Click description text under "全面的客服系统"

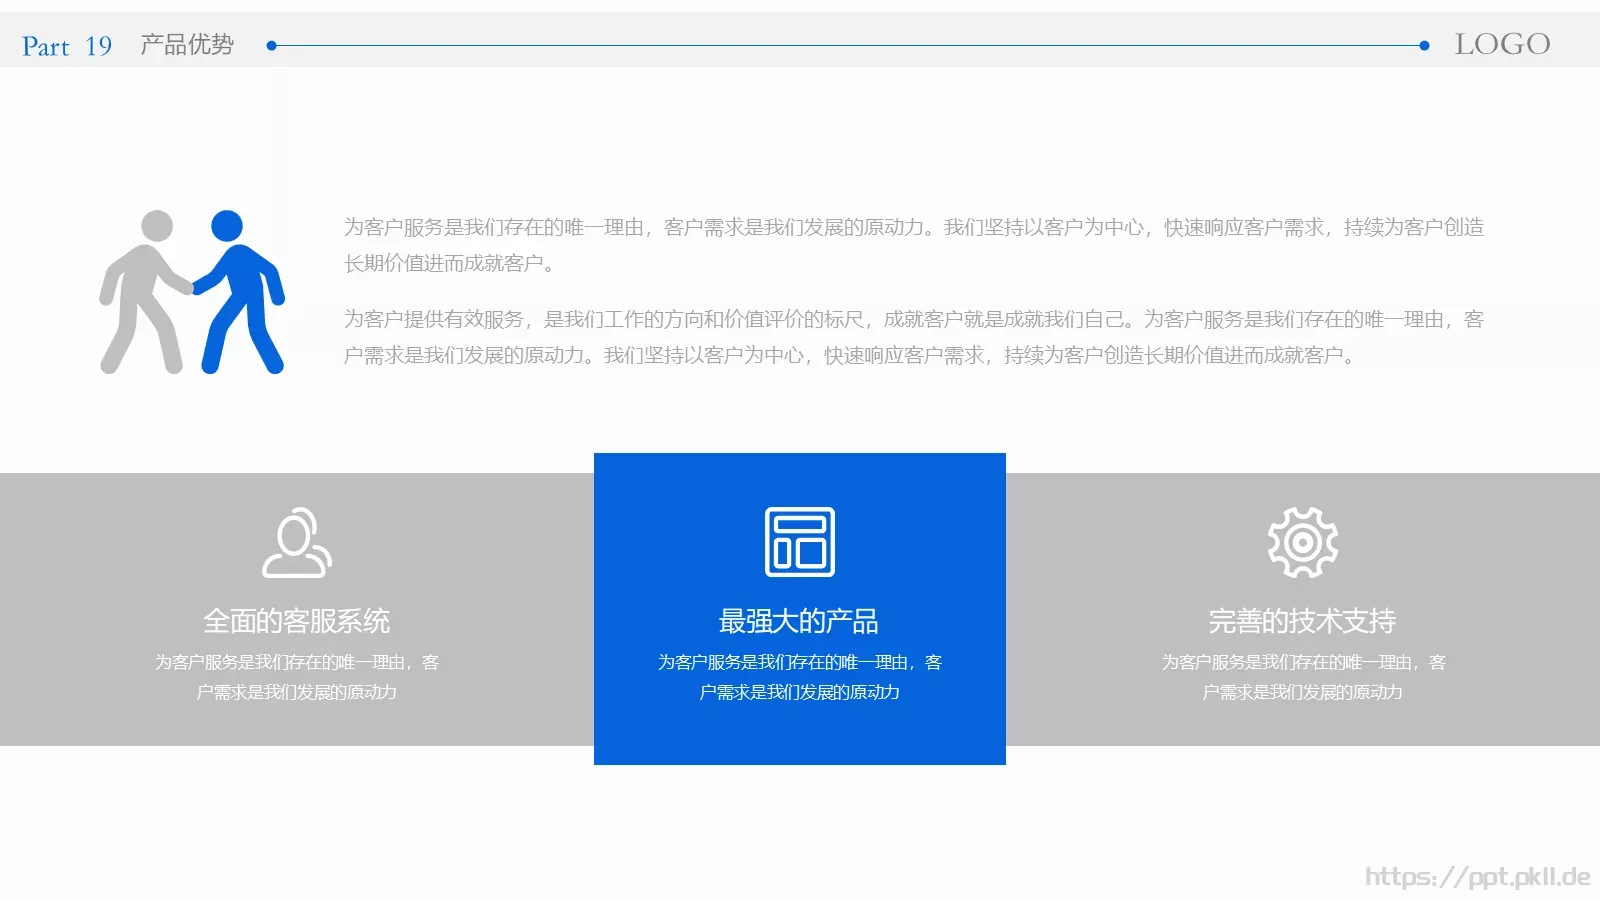click(x=297, y=677)
